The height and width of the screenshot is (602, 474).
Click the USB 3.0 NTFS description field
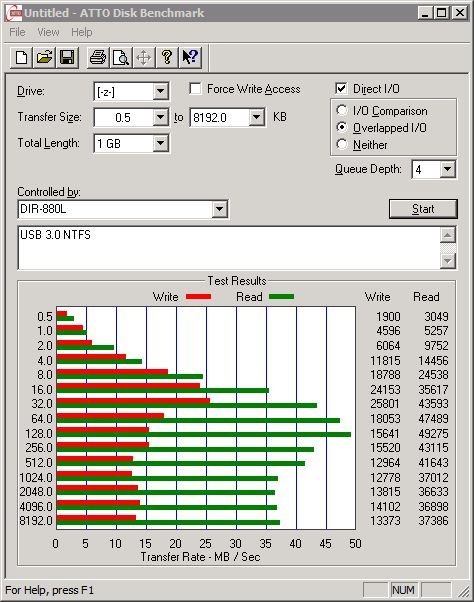[229, 248]
